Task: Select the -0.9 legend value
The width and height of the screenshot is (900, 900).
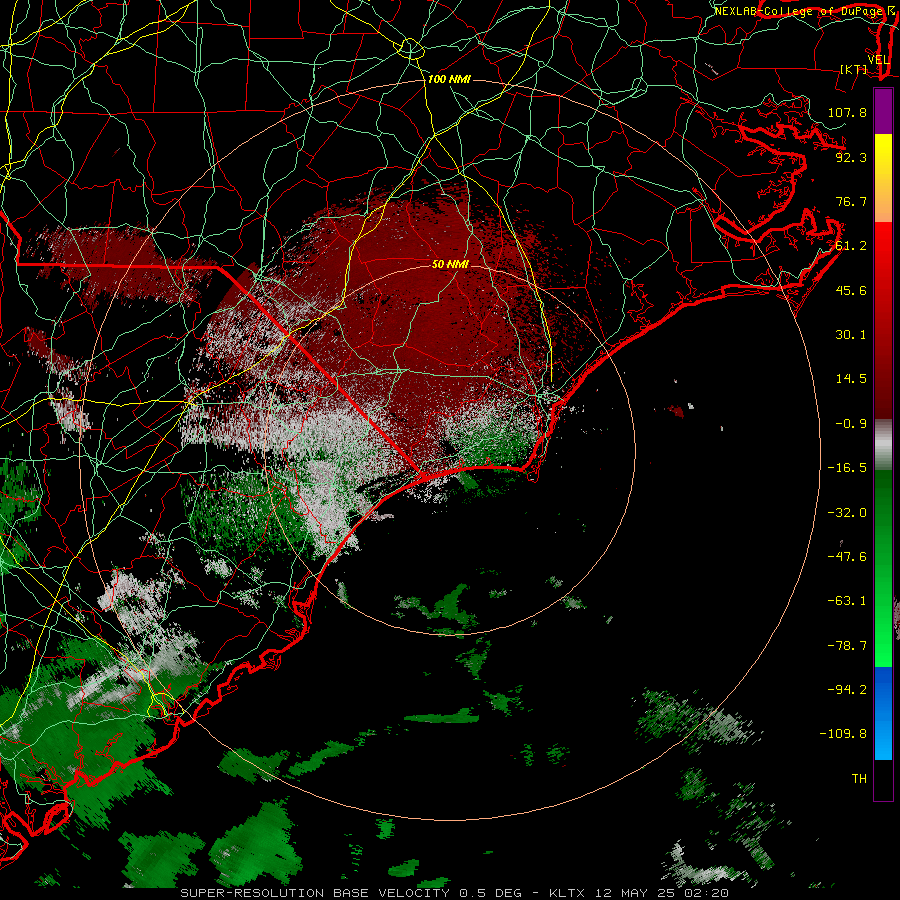Action: (851, 424)
